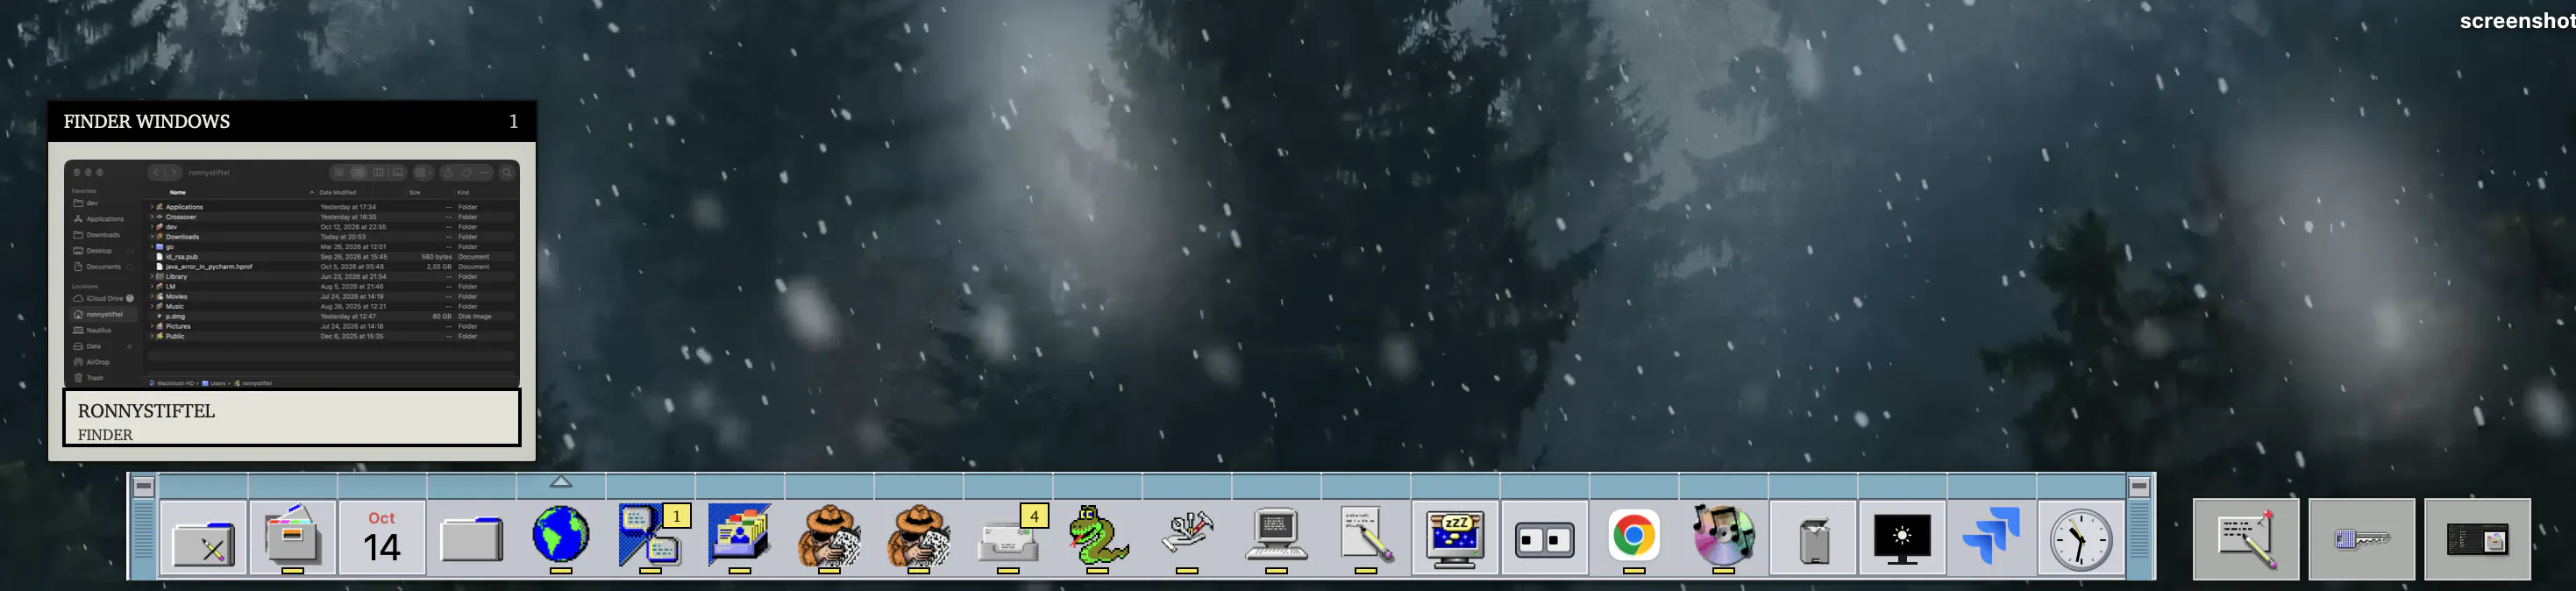Click the monitor brightness sun icon
Image resolution: width=2576 pixels, height=591 pixels.
coord(1902,538)
